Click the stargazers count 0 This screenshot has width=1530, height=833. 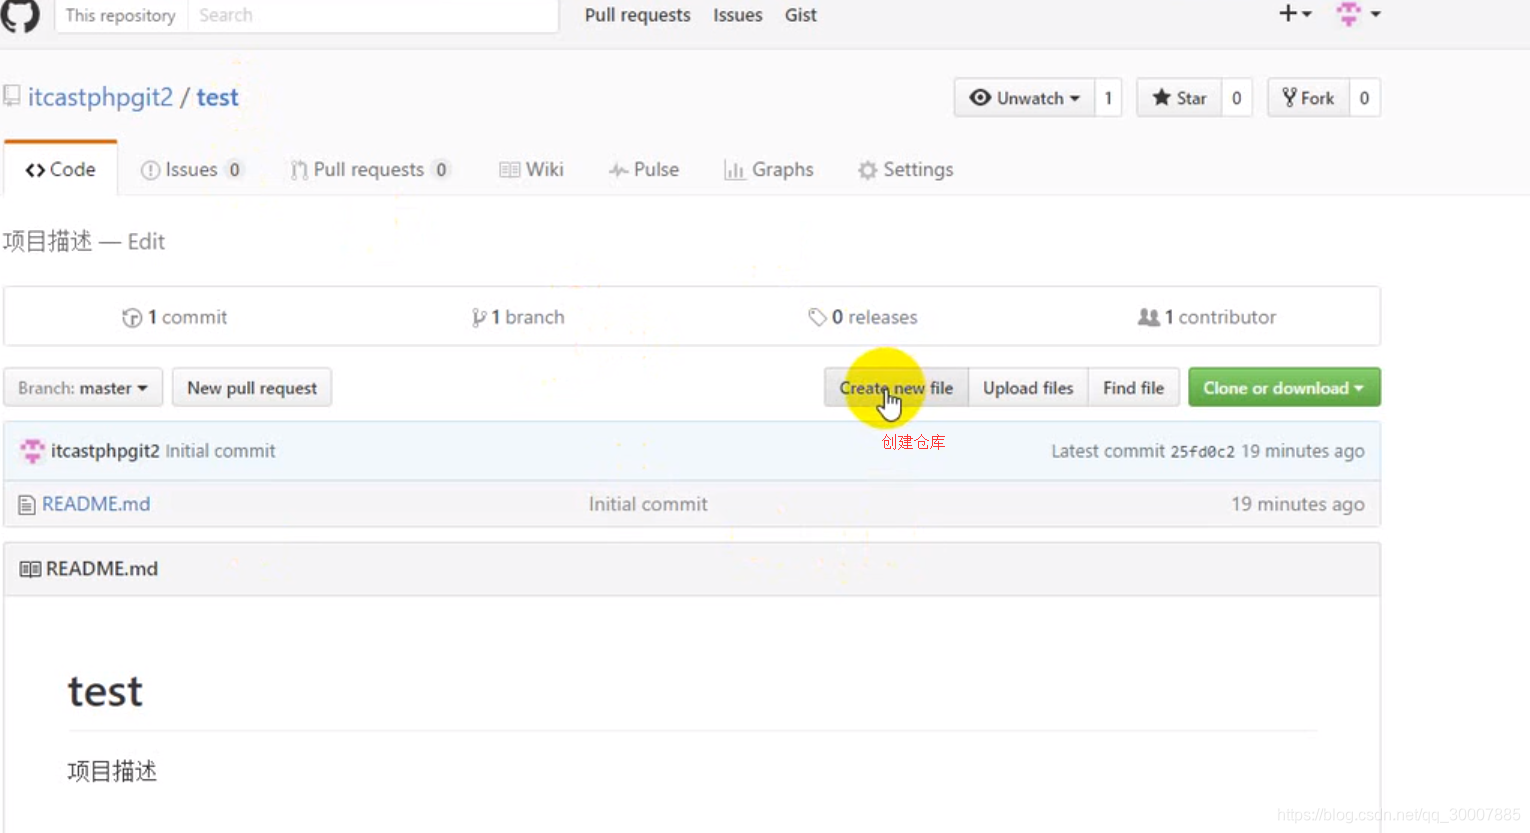(x=1237, y=98)
